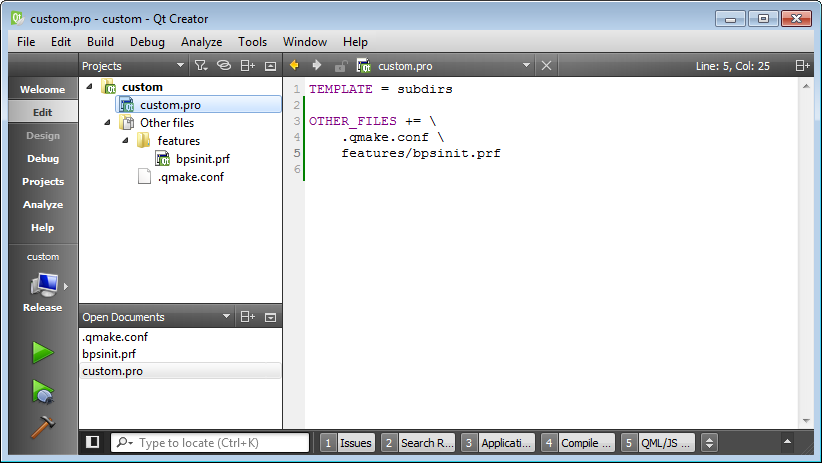Run the project with green play button
Screen dimensions: 822x463
coord(43,352)
